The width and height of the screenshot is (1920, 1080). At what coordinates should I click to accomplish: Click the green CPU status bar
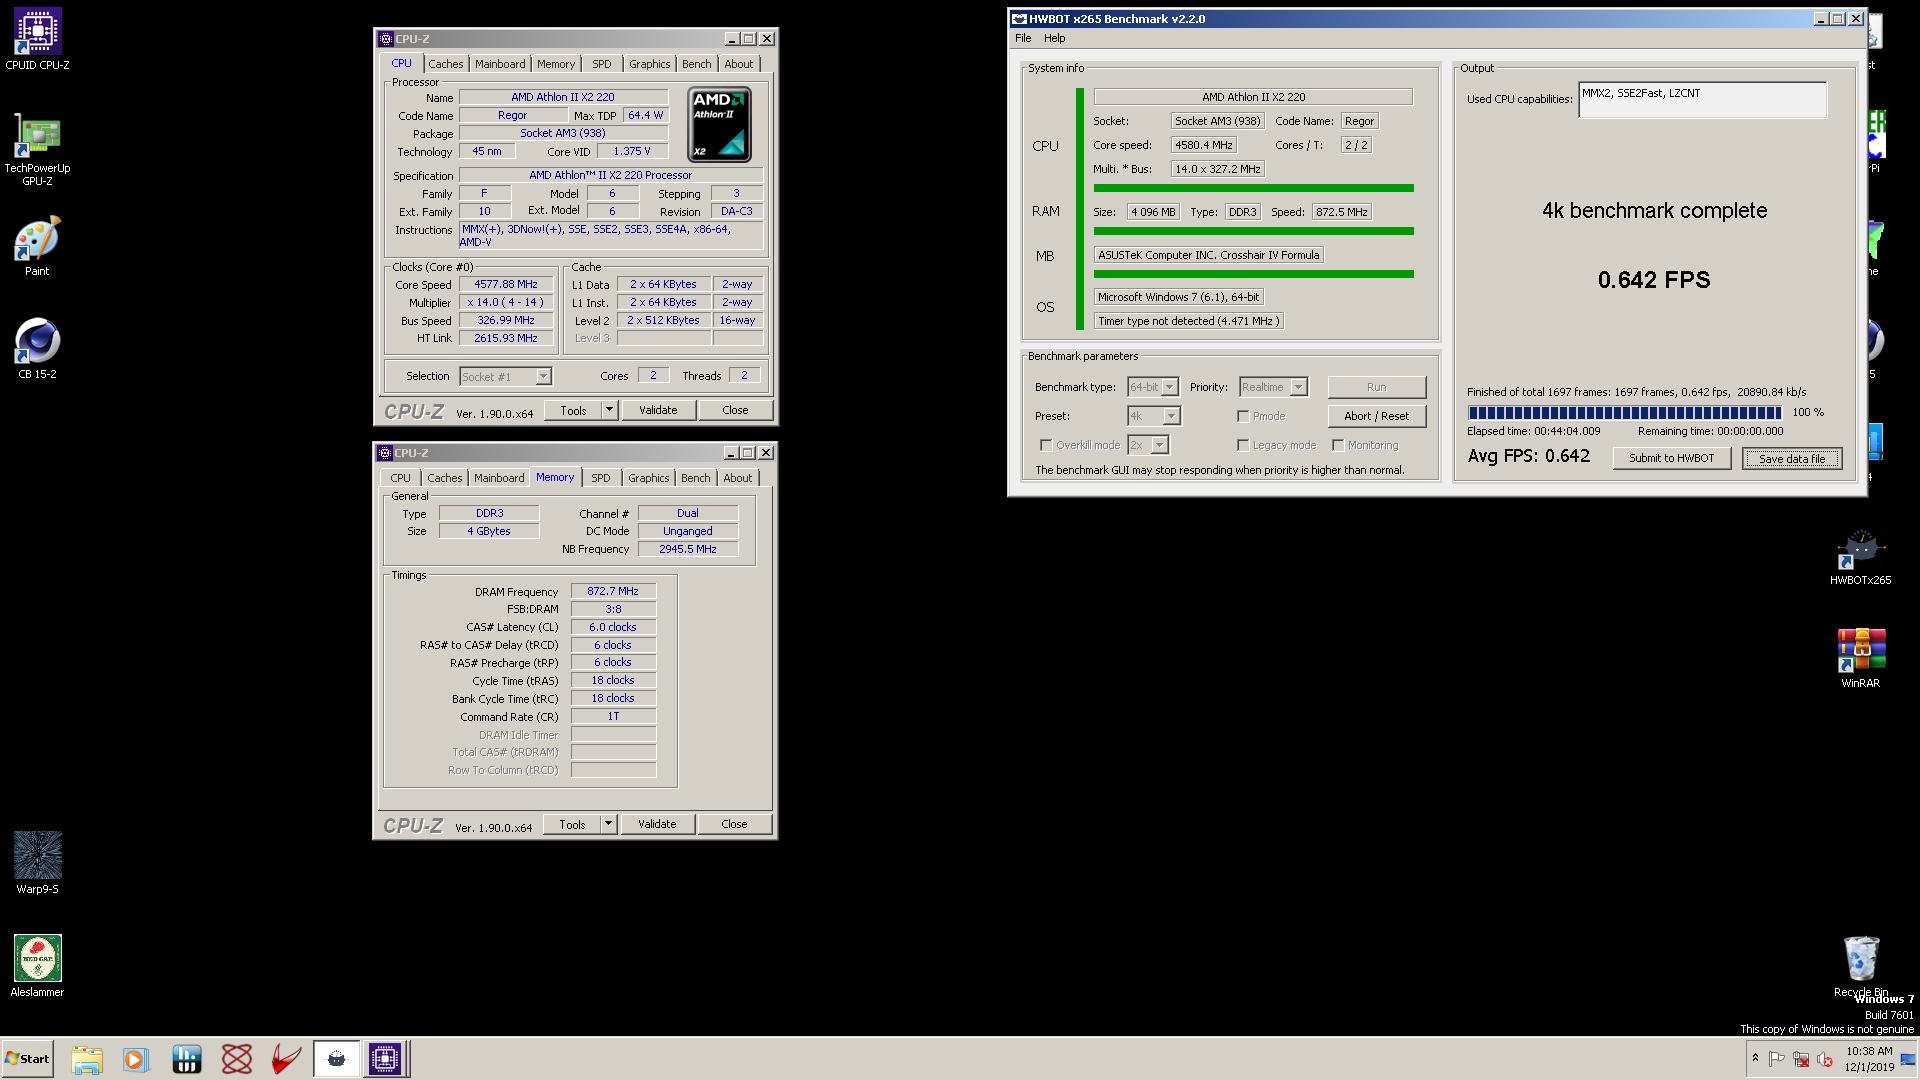click(1253, 188)
